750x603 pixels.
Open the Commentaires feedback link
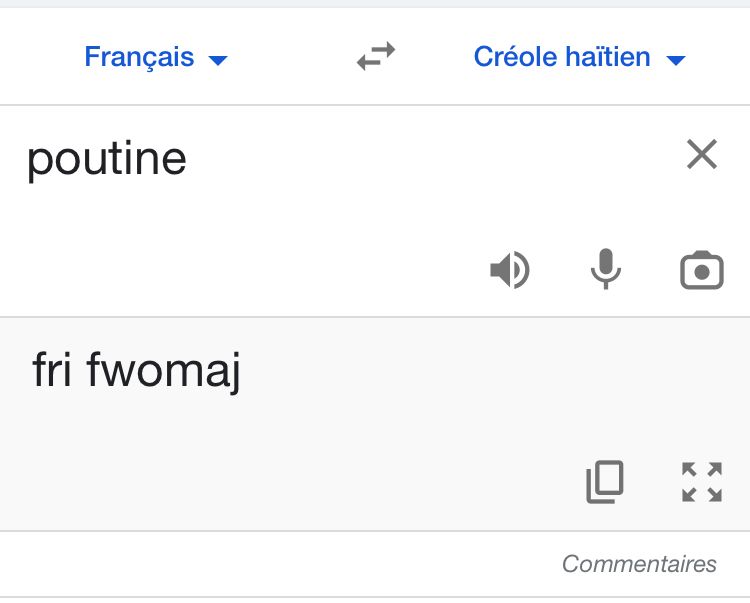639,564
